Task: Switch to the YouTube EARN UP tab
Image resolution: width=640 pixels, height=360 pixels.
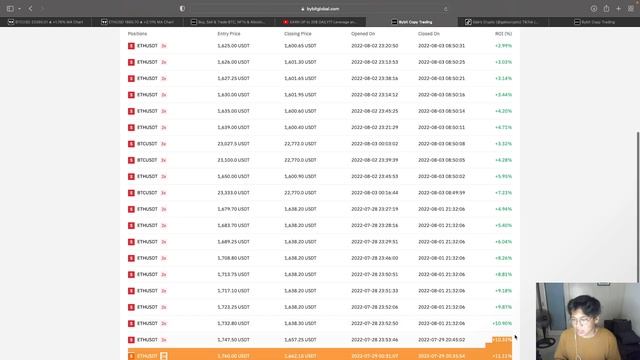Action: [320, 22]
